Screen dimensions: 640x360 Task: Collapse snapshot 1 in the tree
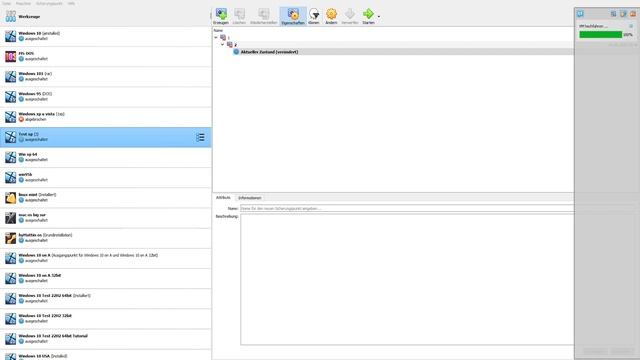coord(216,38)
